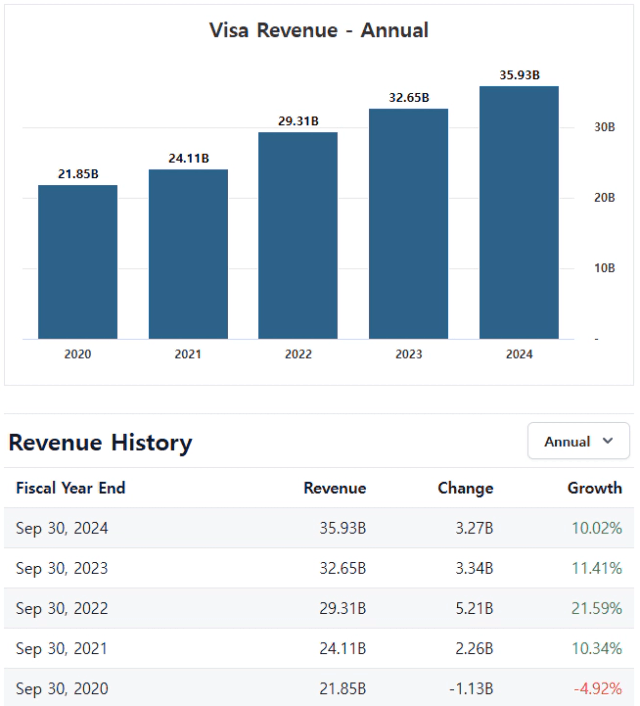Click the 10B axis label
Viewport: 640px width, 706px height.
[604, 268]
